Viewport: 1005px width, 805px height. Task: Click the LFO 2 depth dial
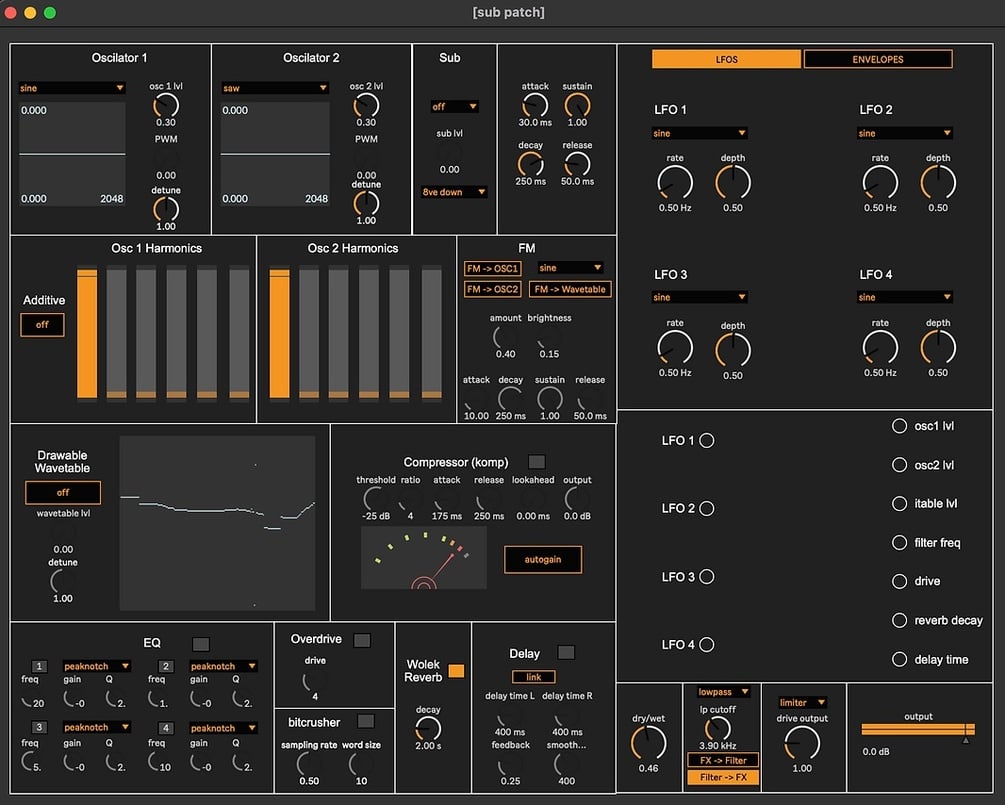pos(938,183)
